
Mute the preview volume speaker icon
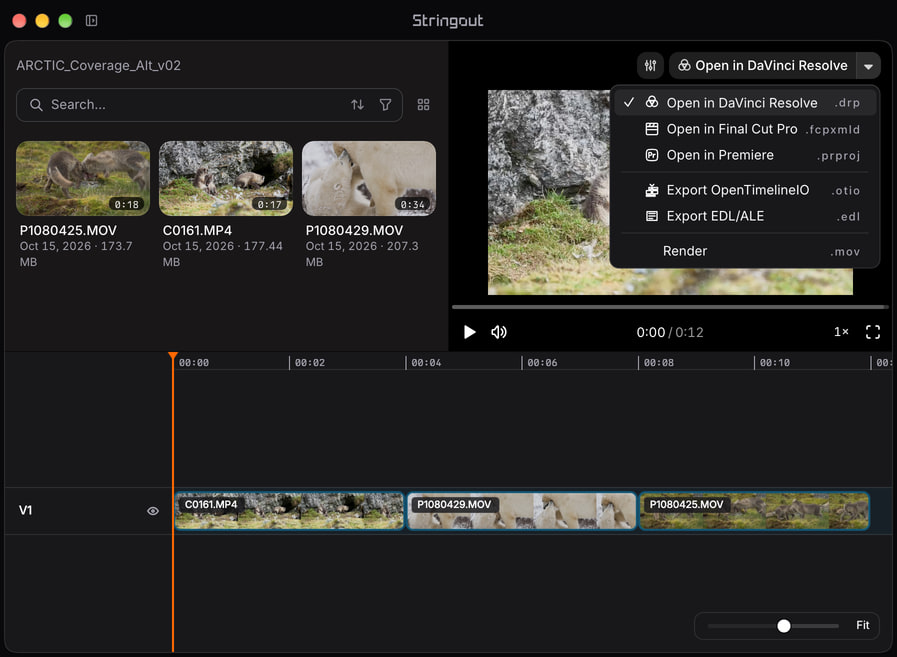point(499,332)
